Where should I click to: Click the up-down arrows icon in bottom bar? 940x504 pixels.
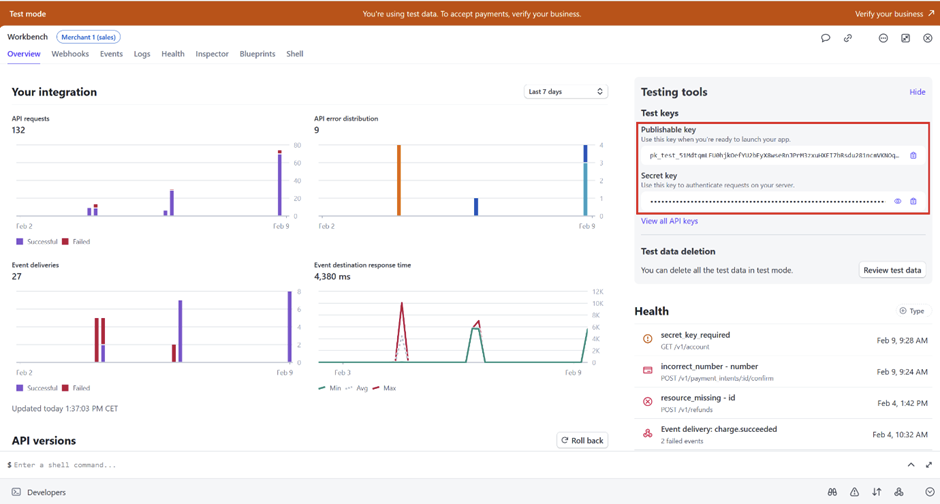click(877, 492)
